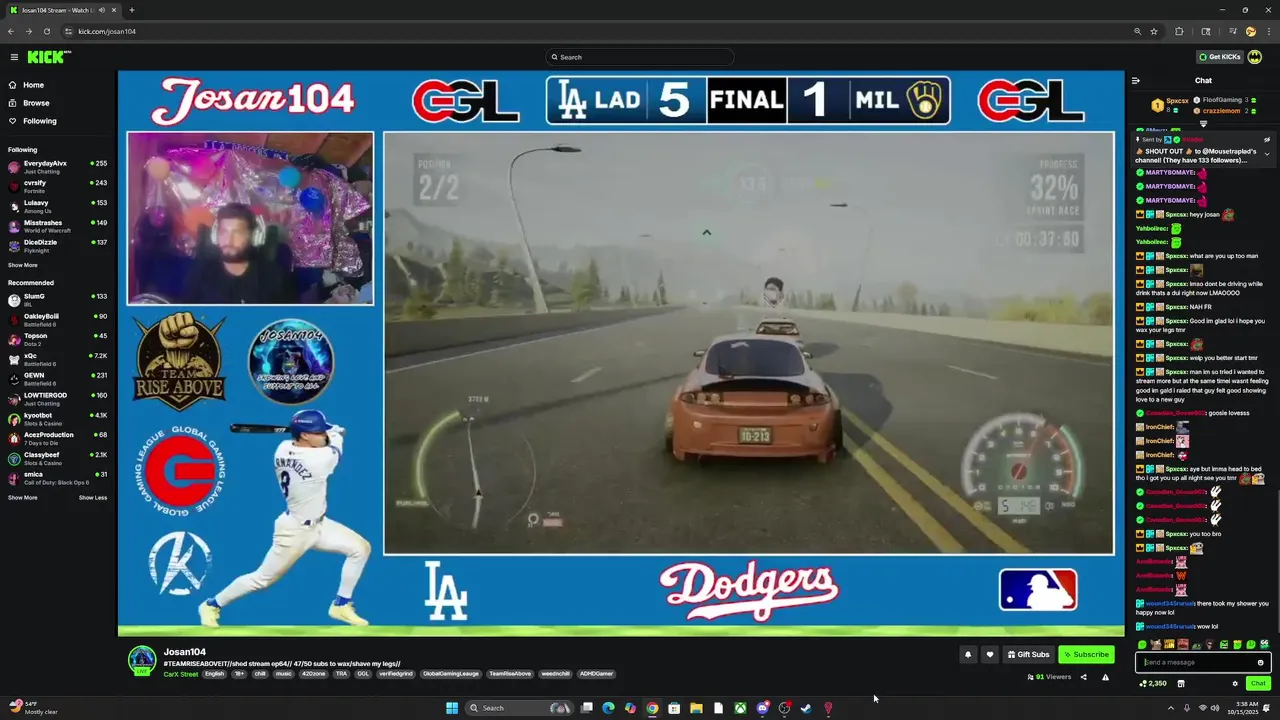Expand the pinned SHOUT OUT message
The height and width of the screenshot is (720, 1280).
coord(1267,154)
